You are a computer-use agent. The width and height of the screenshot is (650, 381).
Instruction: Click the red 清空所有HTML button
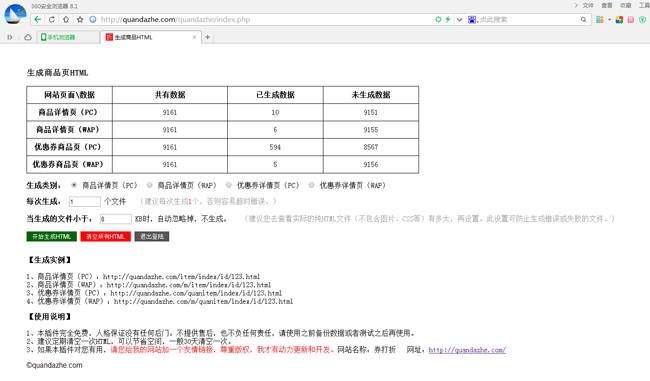click(106, 237)
